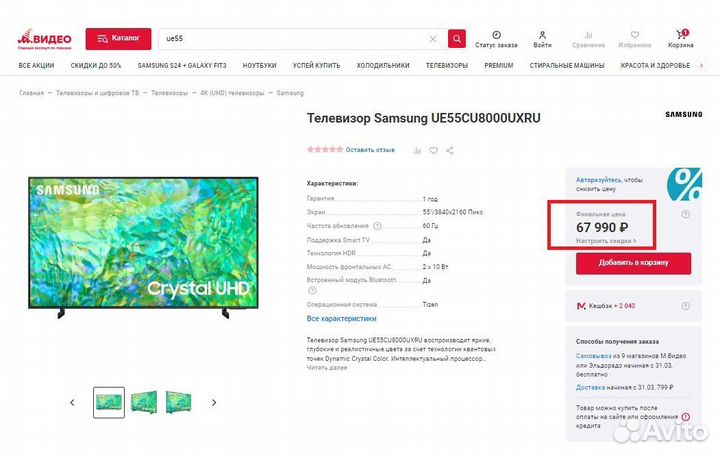Open the percent discount badge
This screenshot has width=720, height=456.
coord(685,184)
